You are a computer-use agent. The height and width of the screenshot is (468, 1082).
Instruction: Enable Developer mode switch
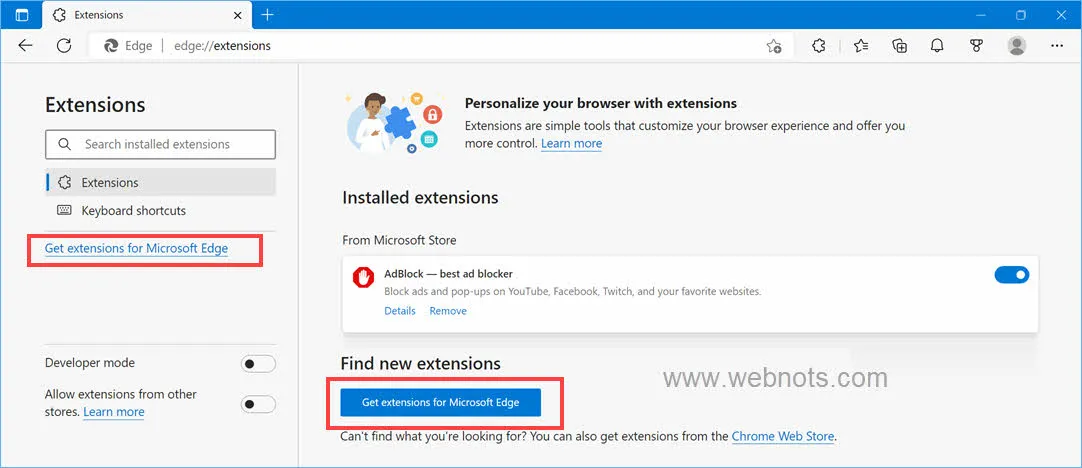[258, 364]
